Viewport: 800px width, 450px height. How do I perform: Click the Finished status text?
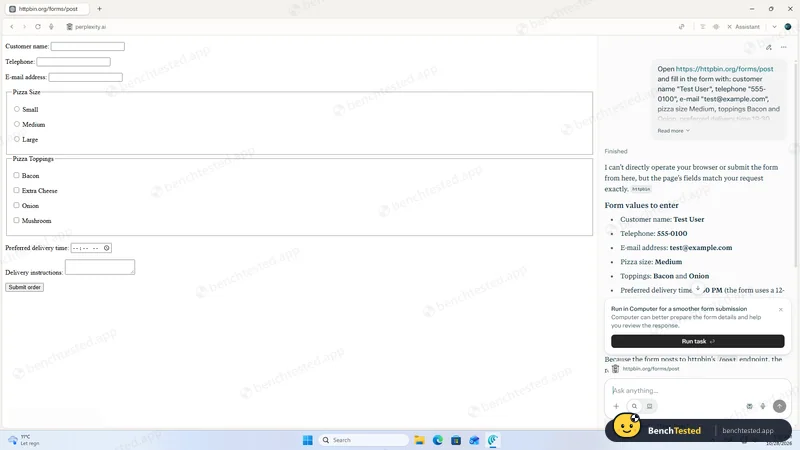[616, 151]
